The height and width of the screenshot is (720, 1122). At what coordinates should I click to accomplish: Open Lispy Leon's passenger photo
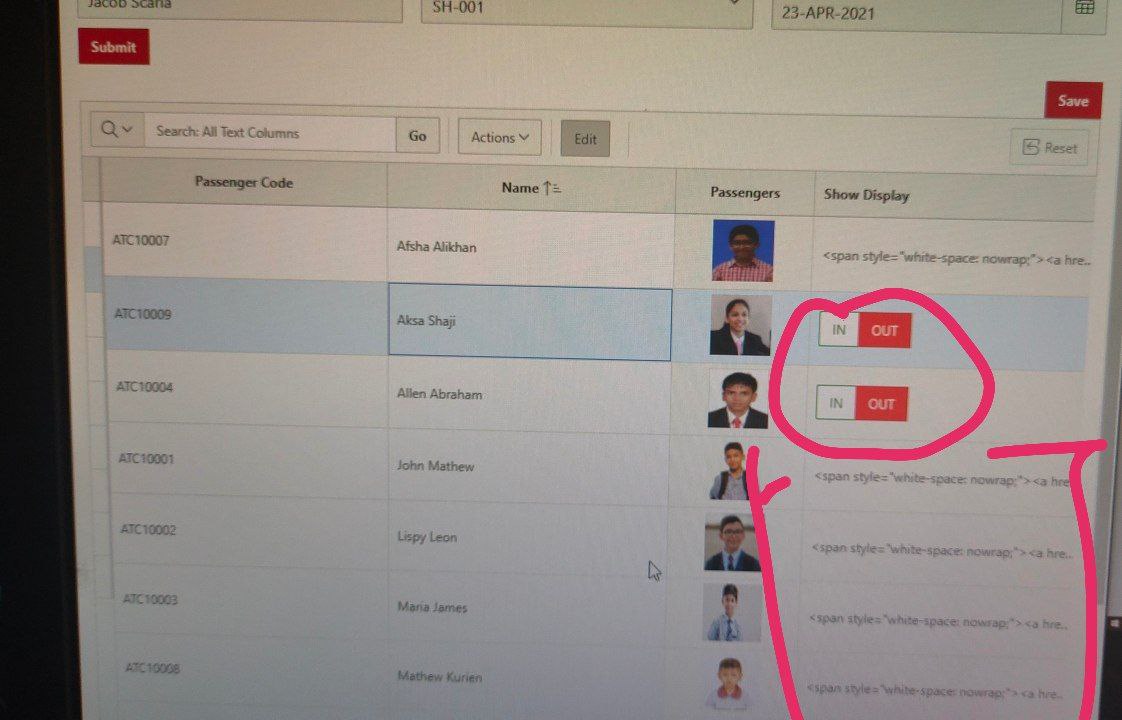pyautogui.click(x=732, y=542)
